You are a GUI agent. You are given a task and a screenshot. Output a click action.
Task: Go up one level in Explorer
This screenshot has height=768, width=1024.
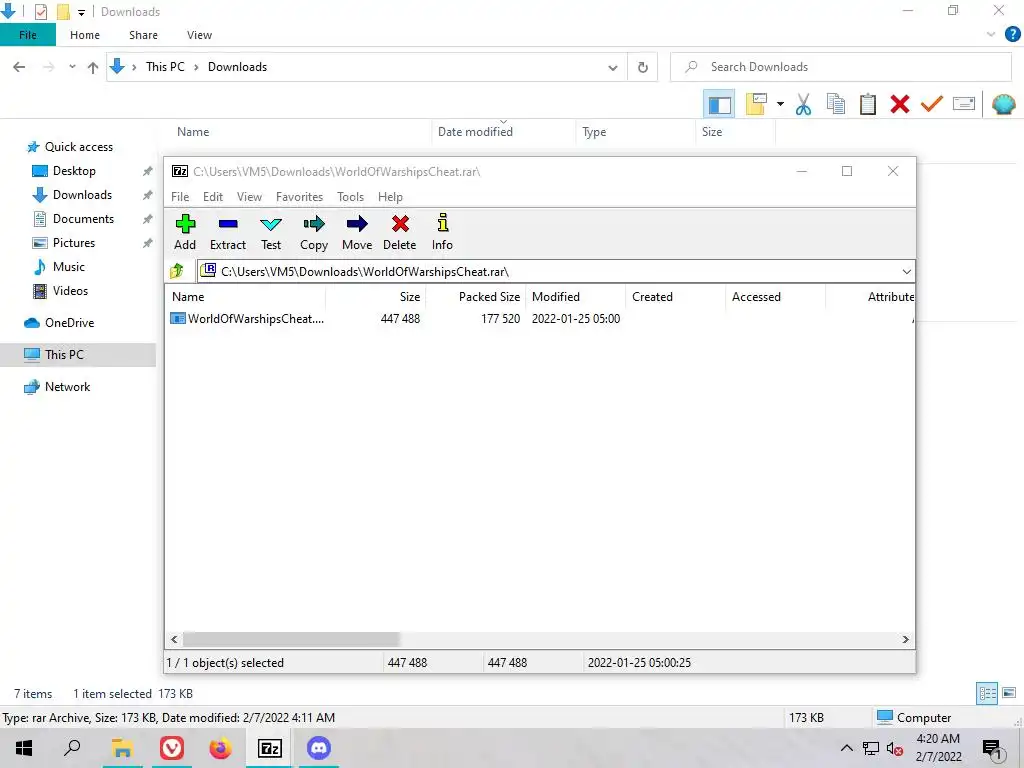coord(93,67)
